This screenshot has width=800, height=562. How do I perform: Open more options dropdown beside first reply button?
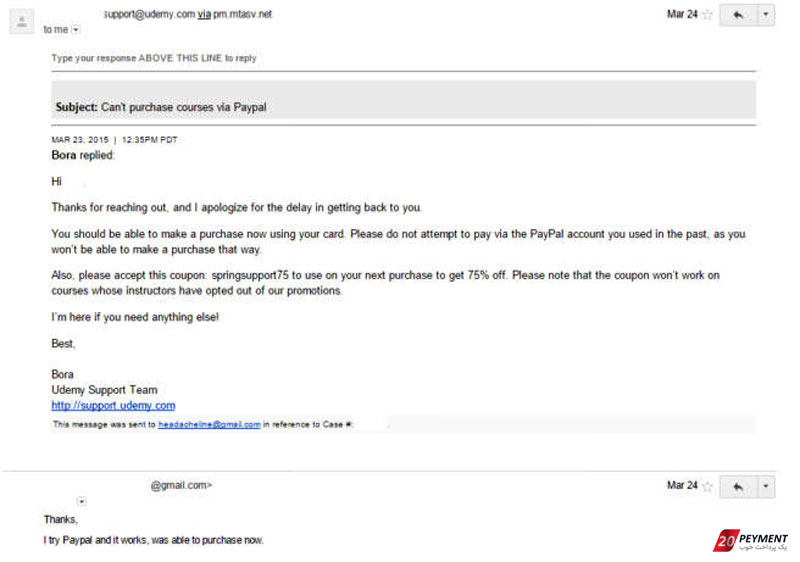(x=765, y=15)
